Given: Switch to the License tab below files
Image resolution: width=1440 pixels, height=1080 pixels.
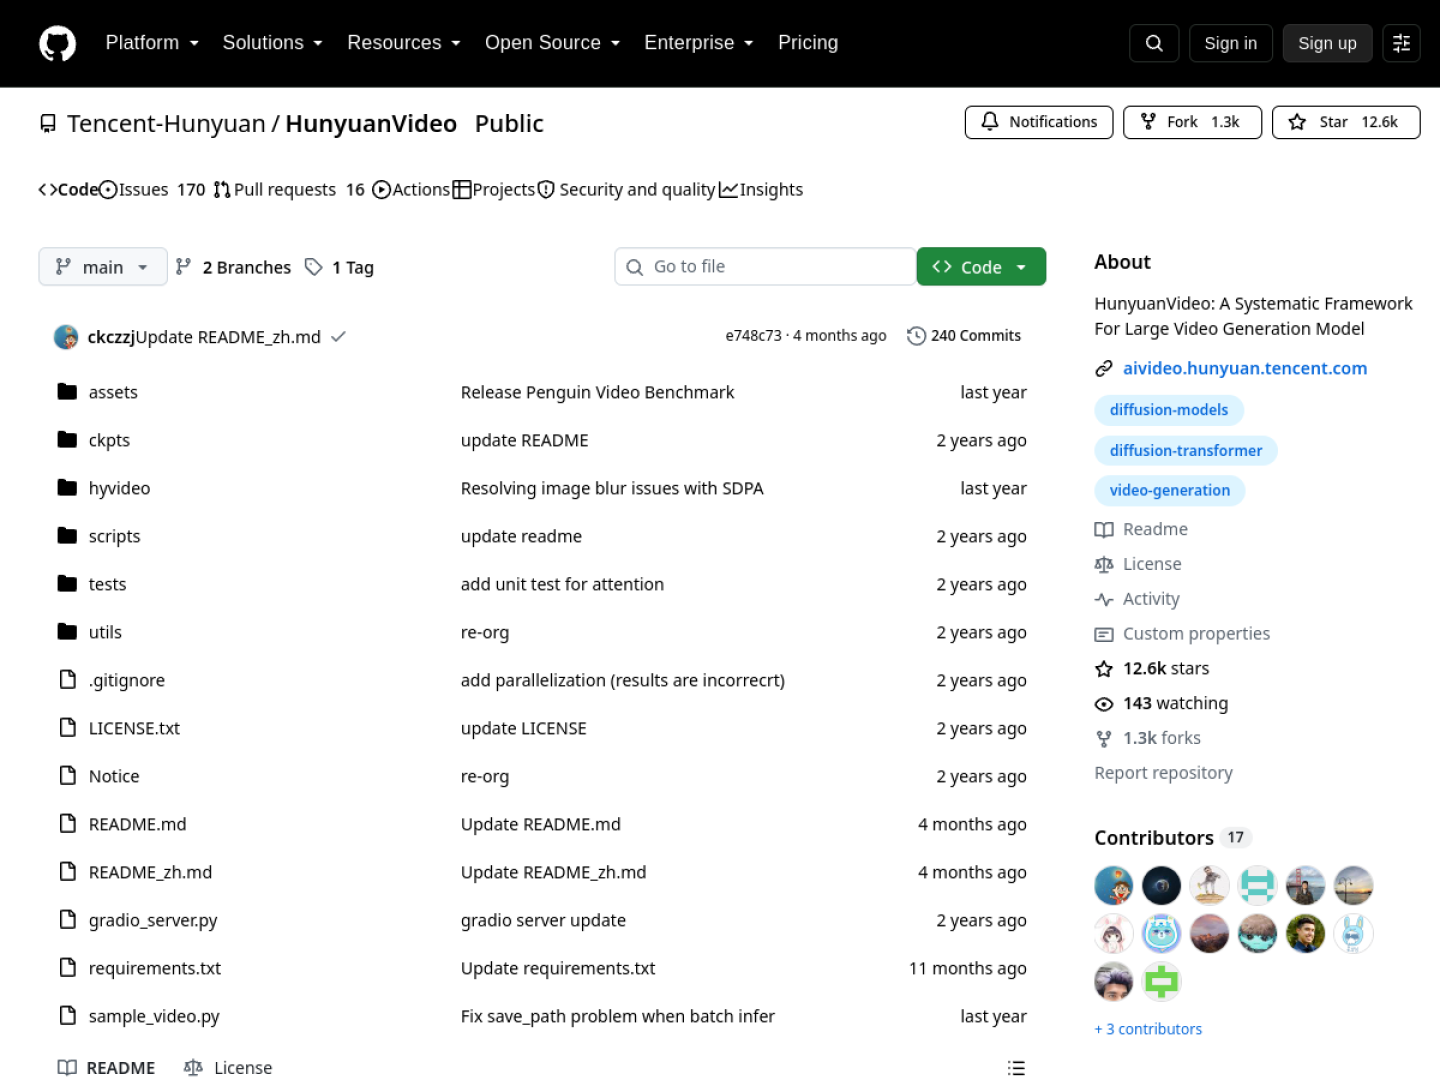Looking at the screenshot, I should 228,1068.
